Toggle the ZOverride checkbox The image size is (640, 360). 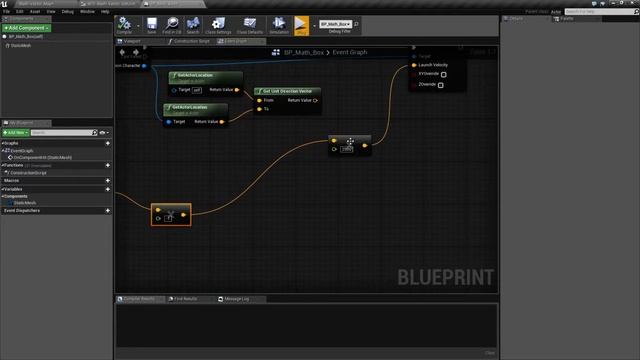(x=440, y=85)
